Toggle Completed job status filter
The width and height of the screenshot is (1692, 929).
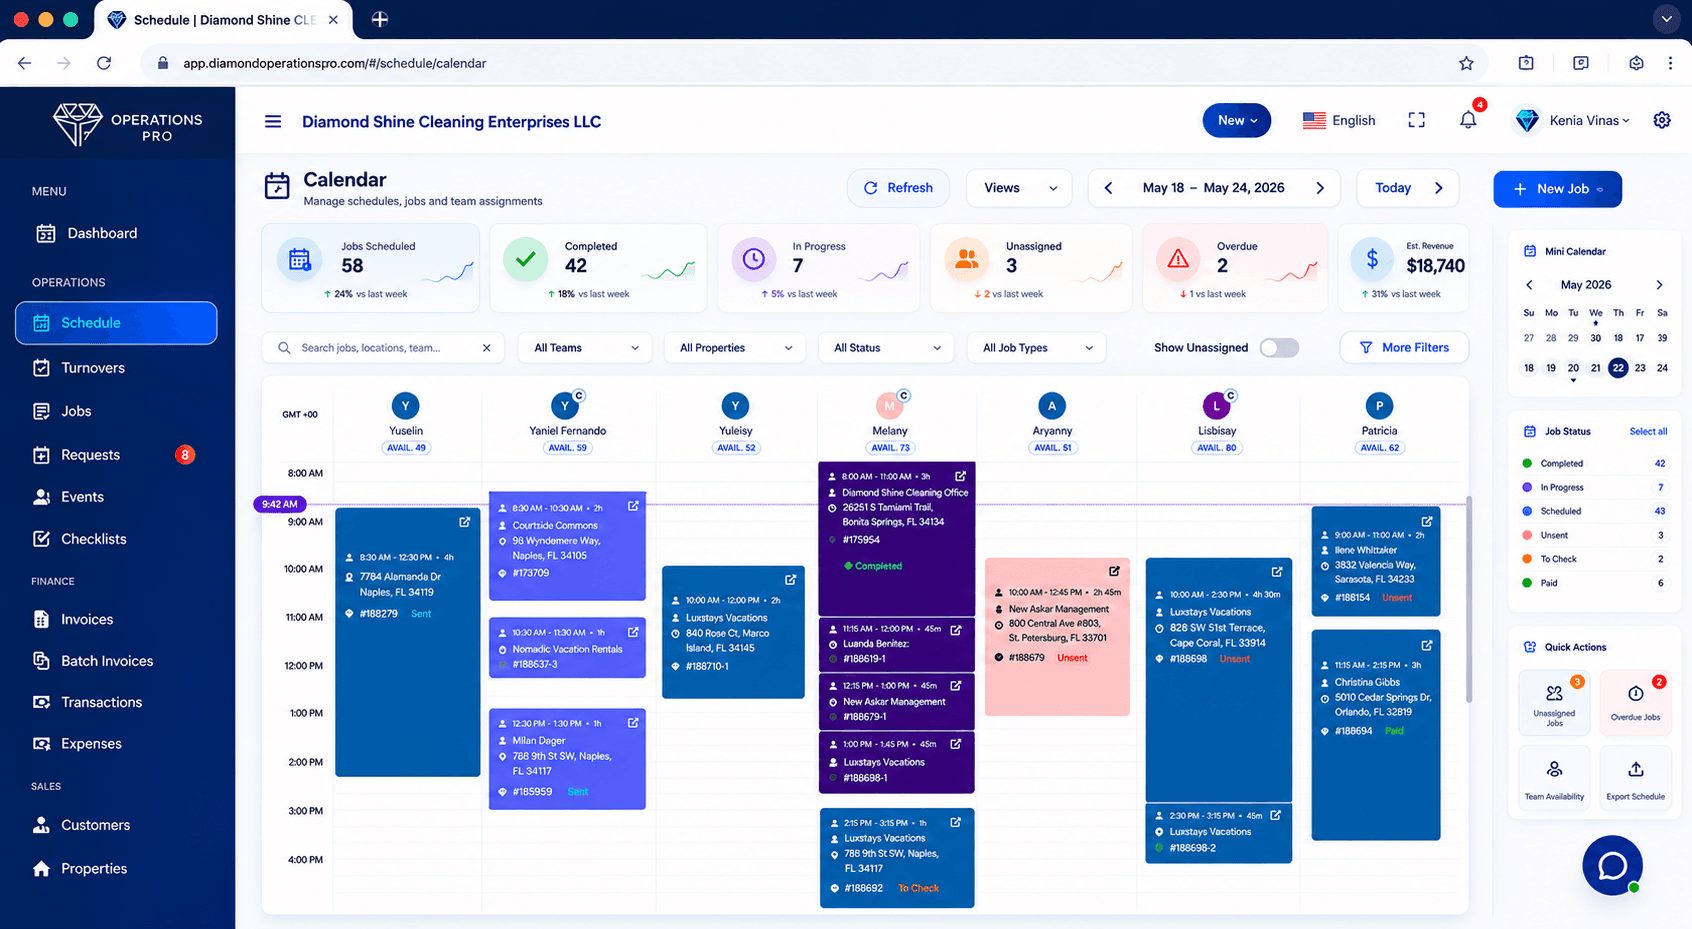(x=1593, y=463)
